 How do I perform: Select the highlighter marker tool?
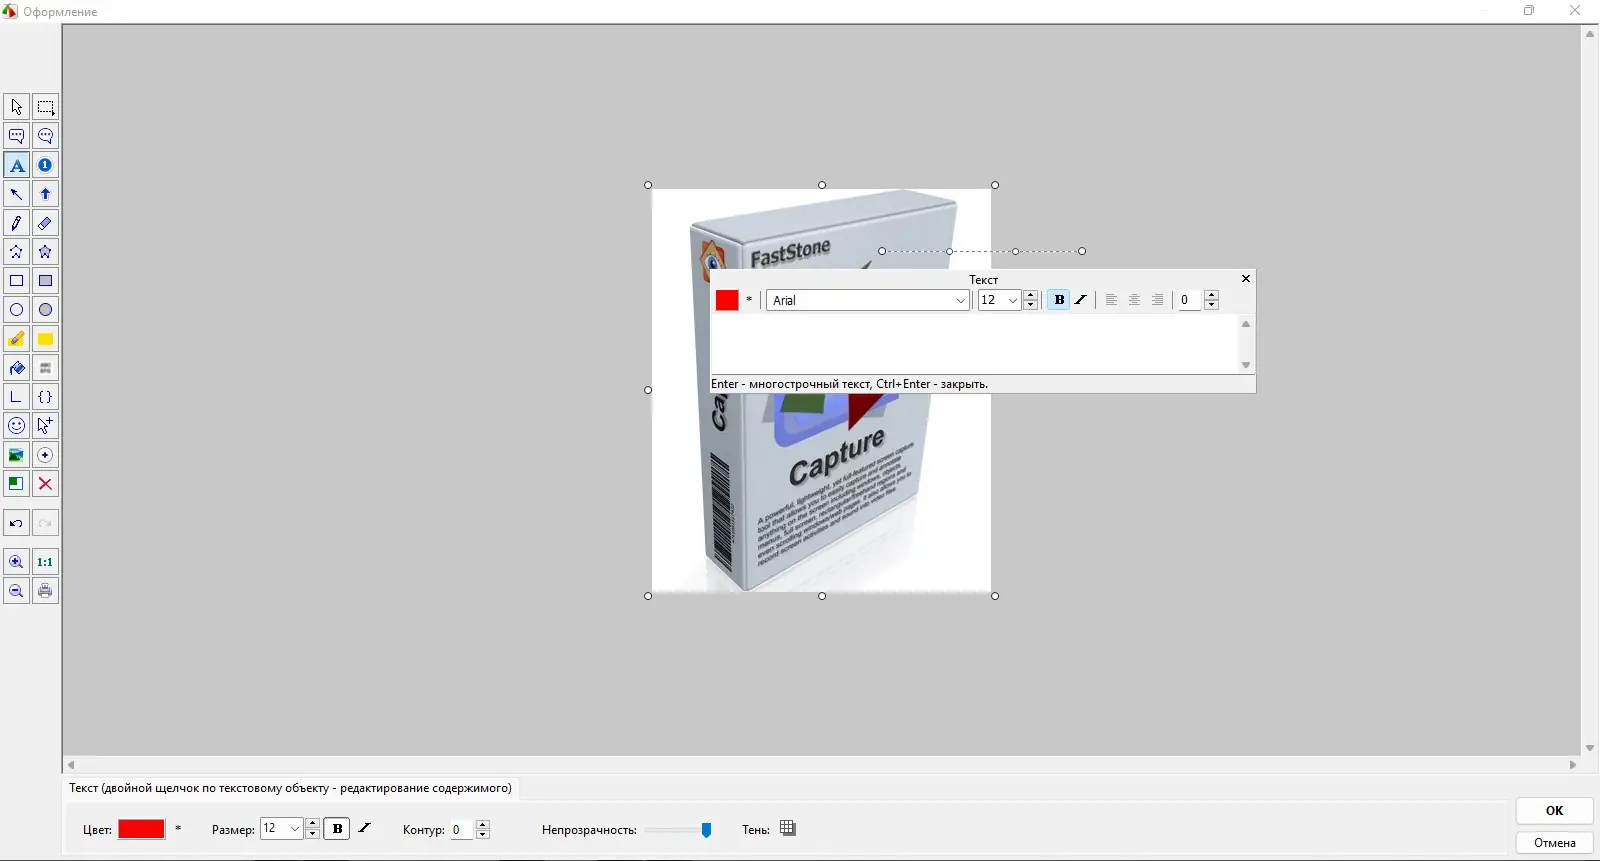point(16,339)
